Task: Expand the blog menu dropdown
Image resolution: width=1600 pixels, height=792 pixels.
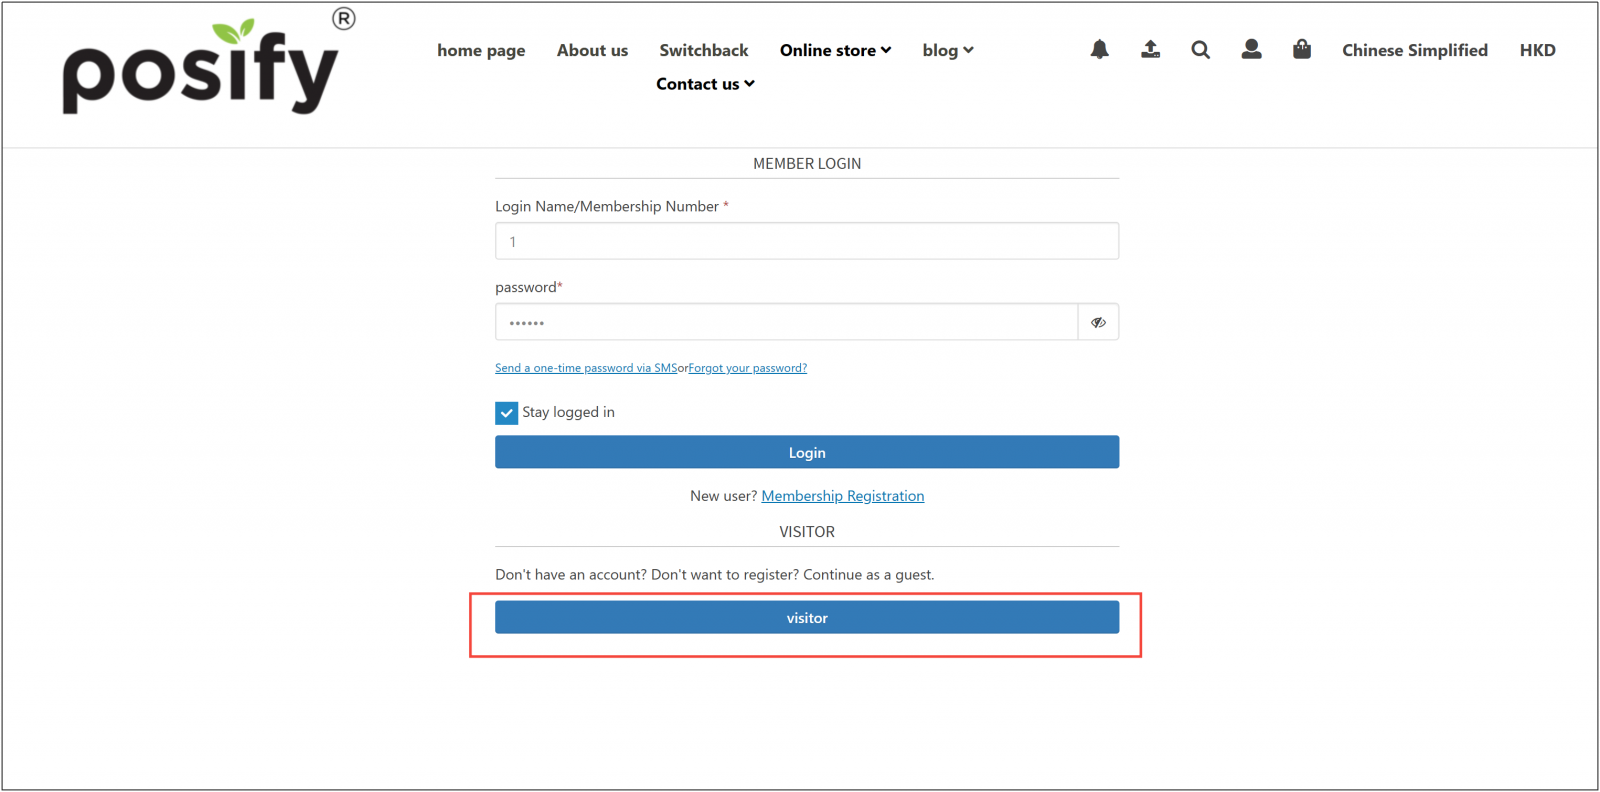Action: (947, 50)
